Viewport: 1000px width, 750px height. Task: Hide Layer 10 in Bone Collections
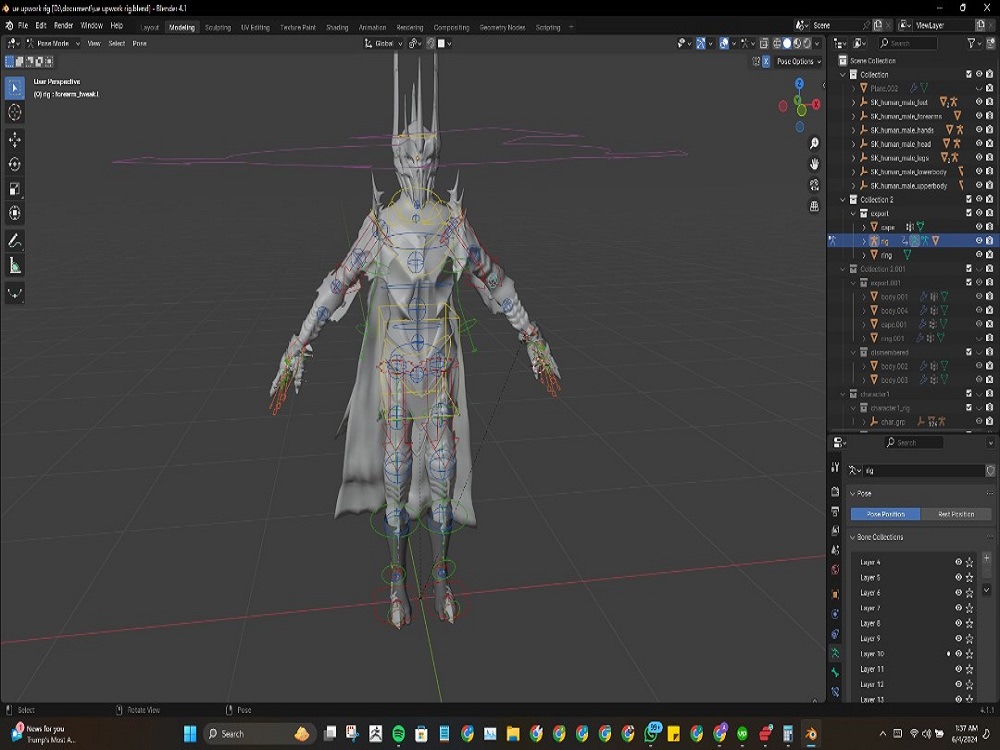point(958,654)
